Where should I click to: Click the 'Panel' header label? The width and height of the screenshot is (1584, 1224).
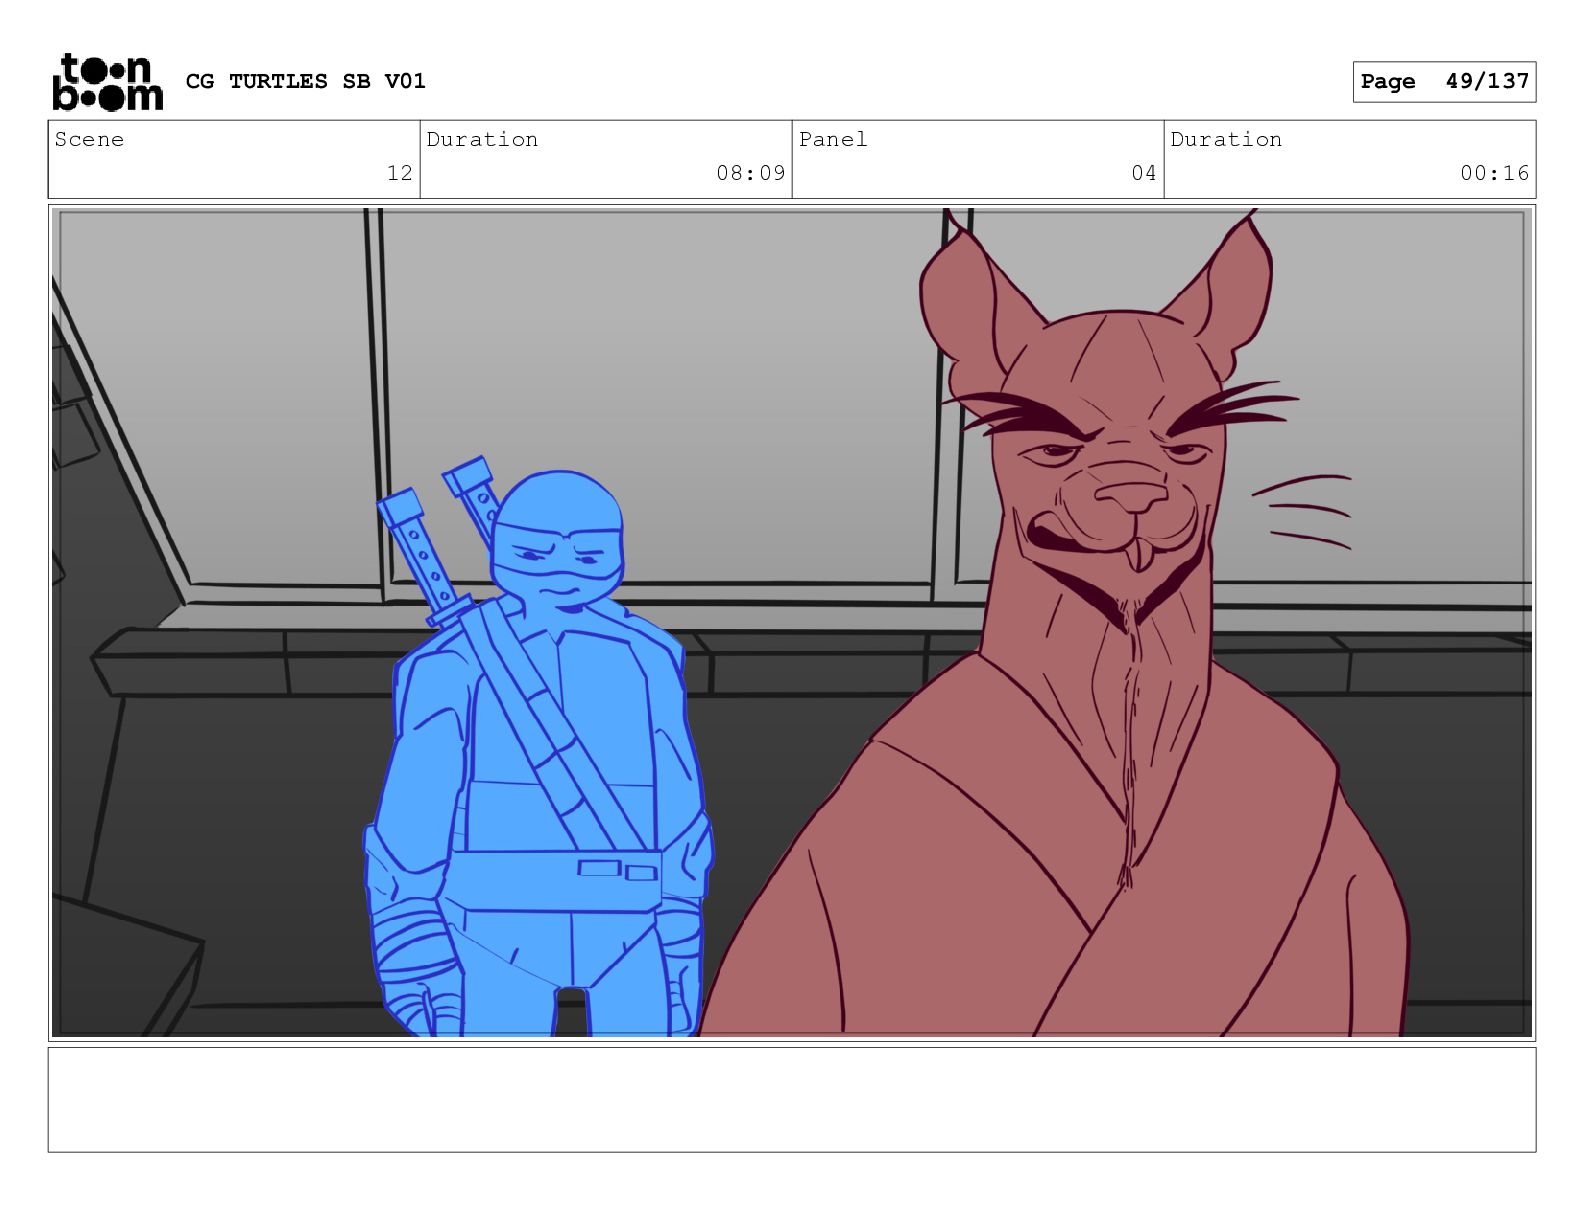[833, 139]
